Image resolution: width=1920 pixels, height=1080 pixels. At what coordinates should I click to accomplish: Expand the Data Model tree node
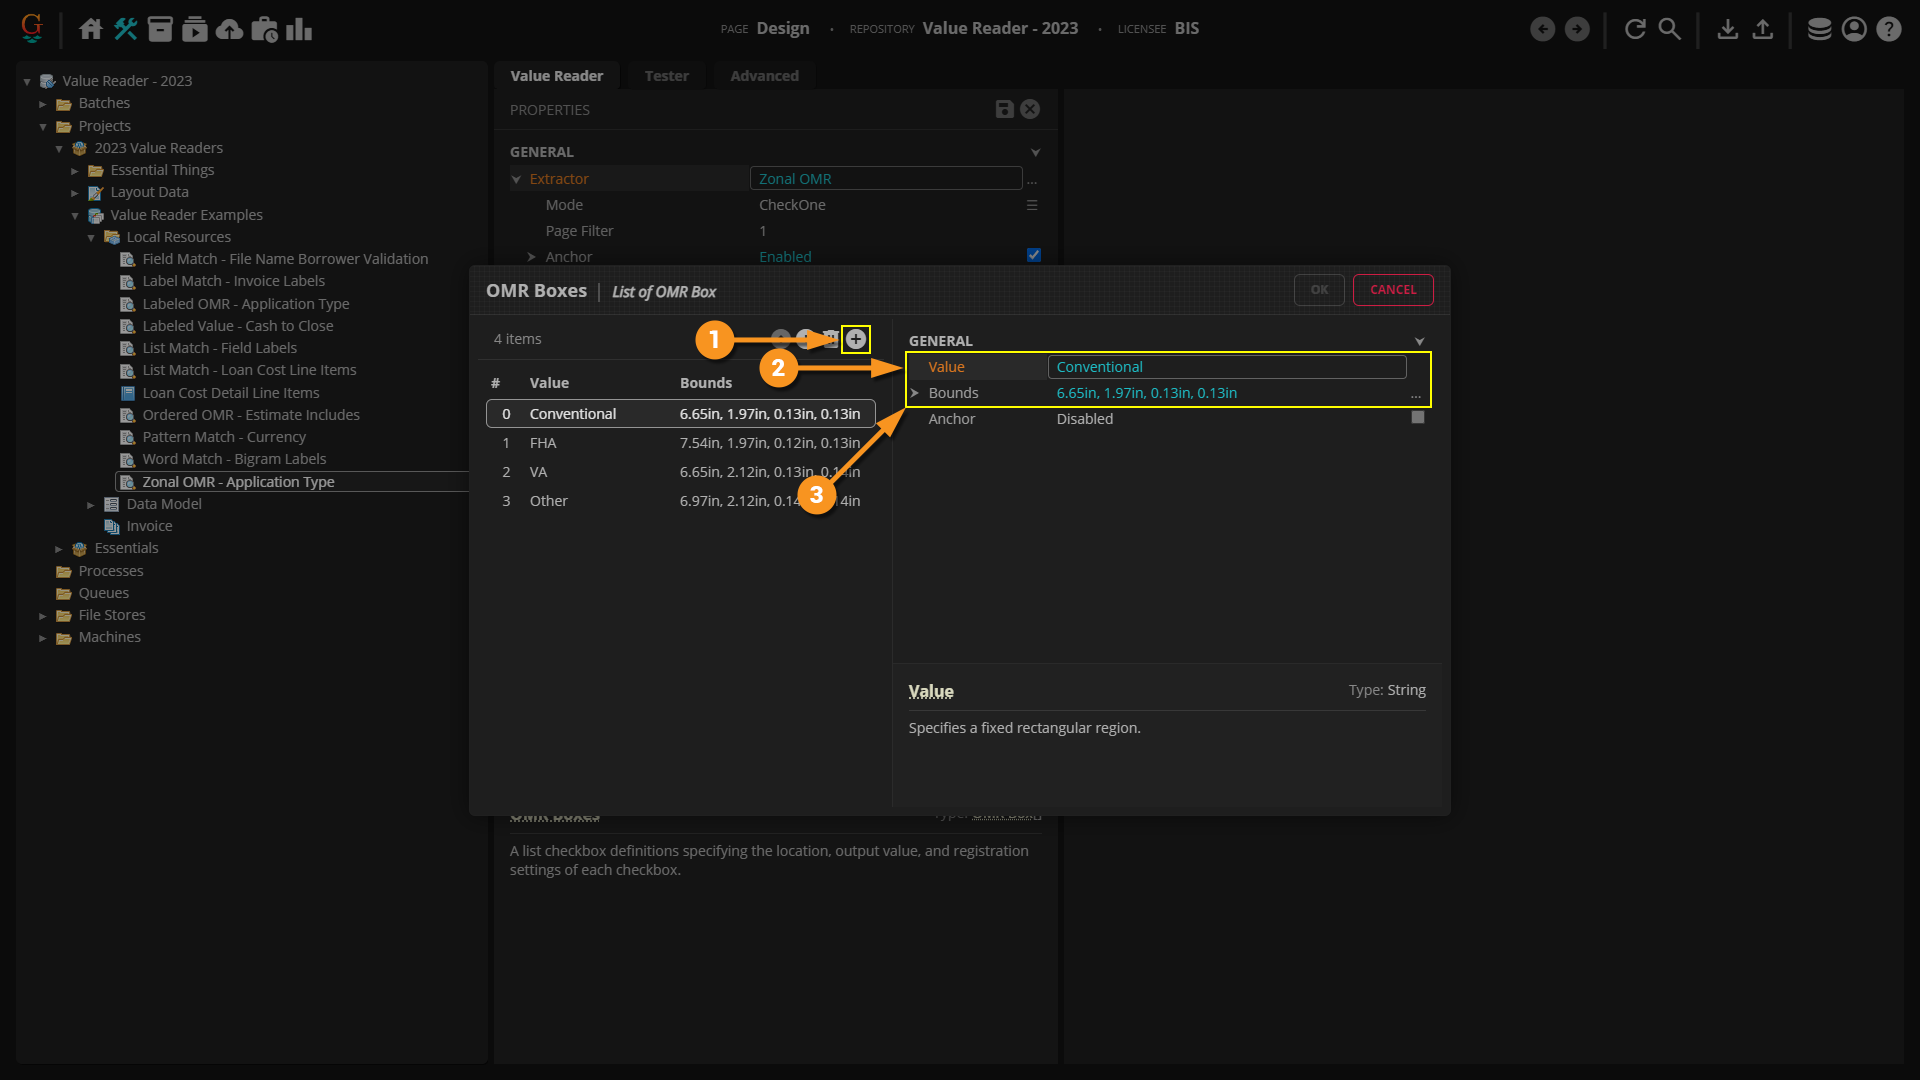(91, 505)
